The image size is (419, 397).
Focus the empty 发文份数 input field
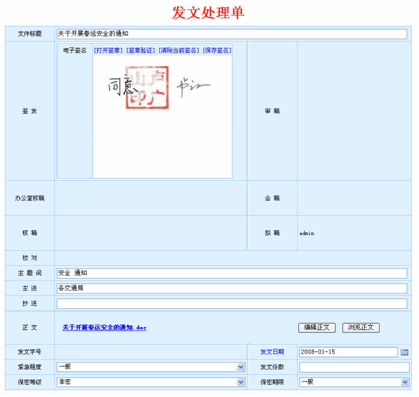[x=354, y=367]
